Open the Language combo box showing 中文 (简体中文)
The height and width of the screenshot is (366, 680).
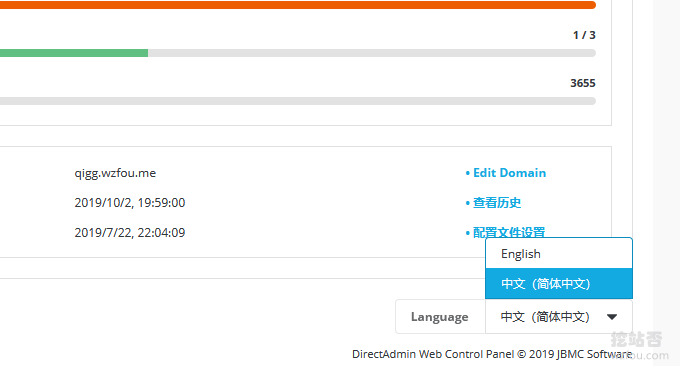click(x=559, y=317)
